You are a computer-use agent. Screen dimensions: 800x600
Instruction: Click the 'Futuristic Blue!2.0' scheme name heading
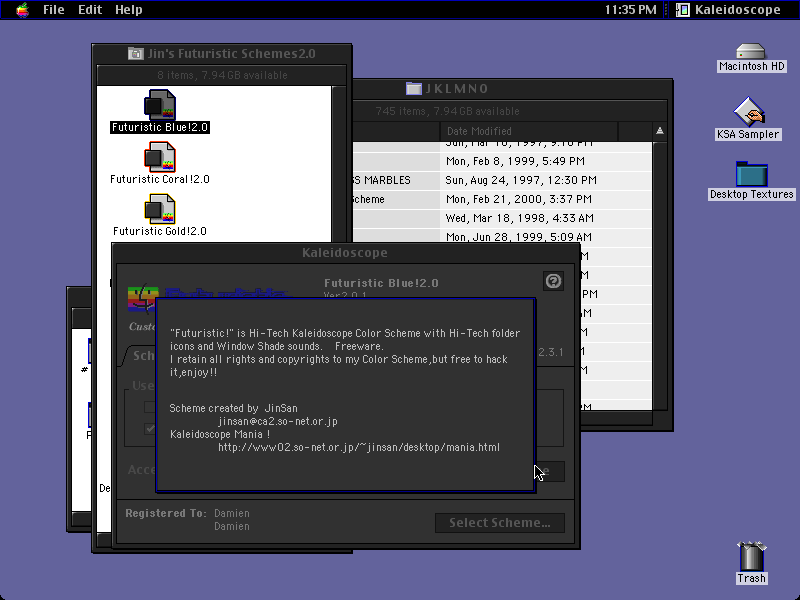381,283
